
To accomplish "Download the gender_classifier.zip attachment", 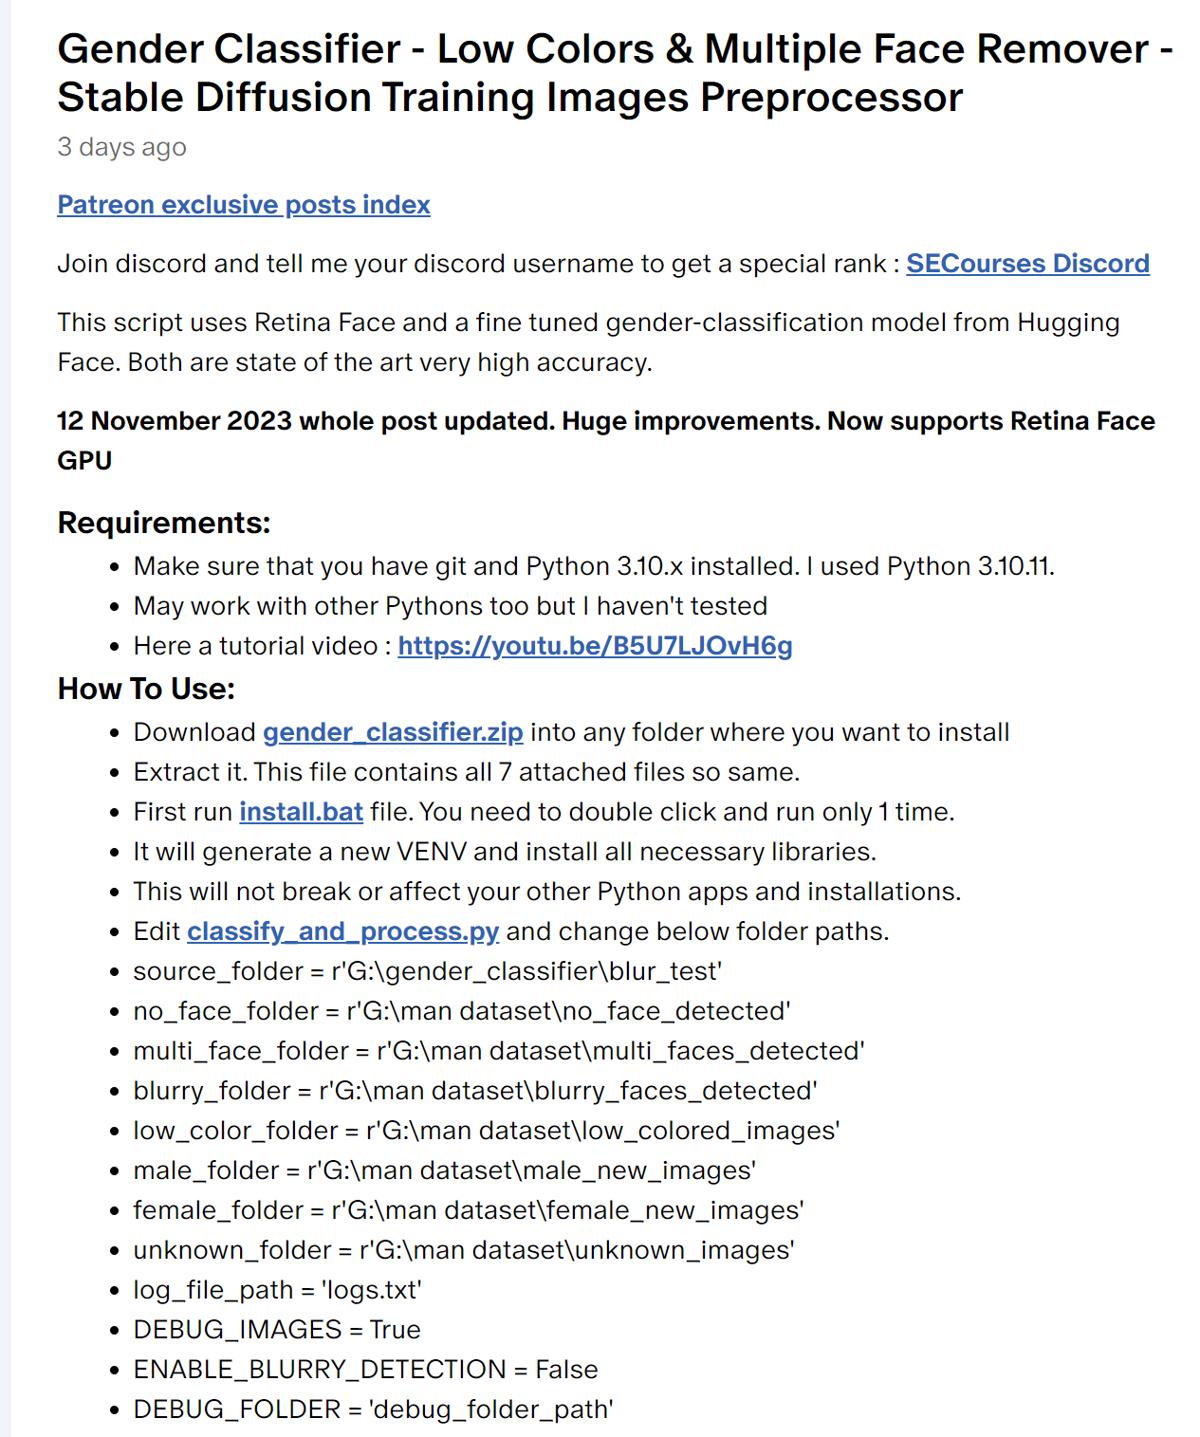I will 393,732.
